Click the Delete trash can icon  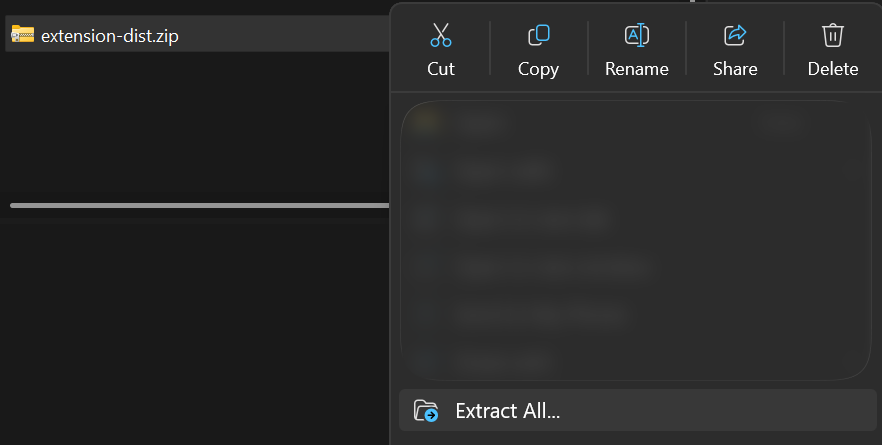point(832,35)
